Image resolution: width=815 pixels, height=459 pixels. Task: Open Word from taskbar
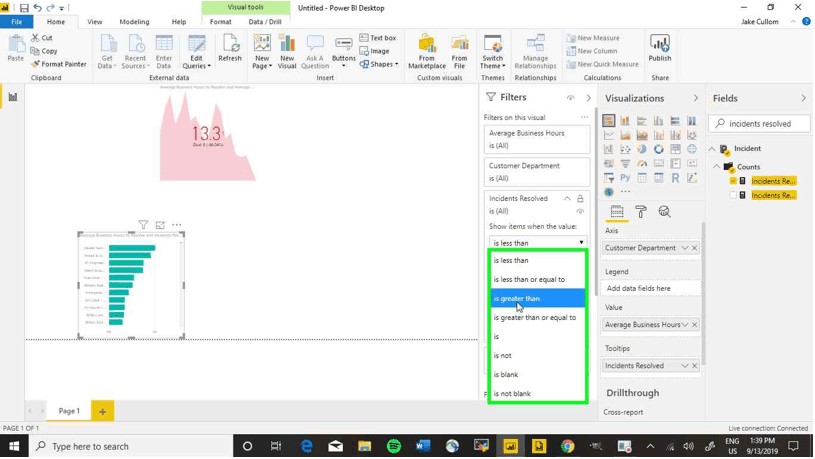point(423,447)
